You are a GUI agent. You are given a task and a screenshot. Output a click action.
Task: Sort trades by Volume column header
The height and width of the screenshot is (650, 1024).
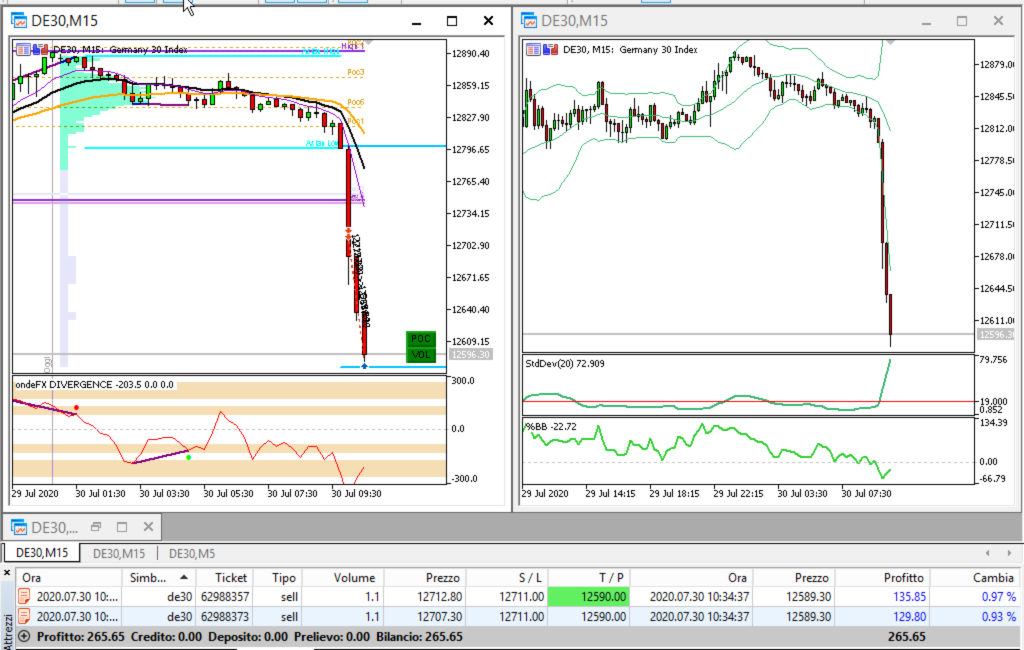(343, 577)
